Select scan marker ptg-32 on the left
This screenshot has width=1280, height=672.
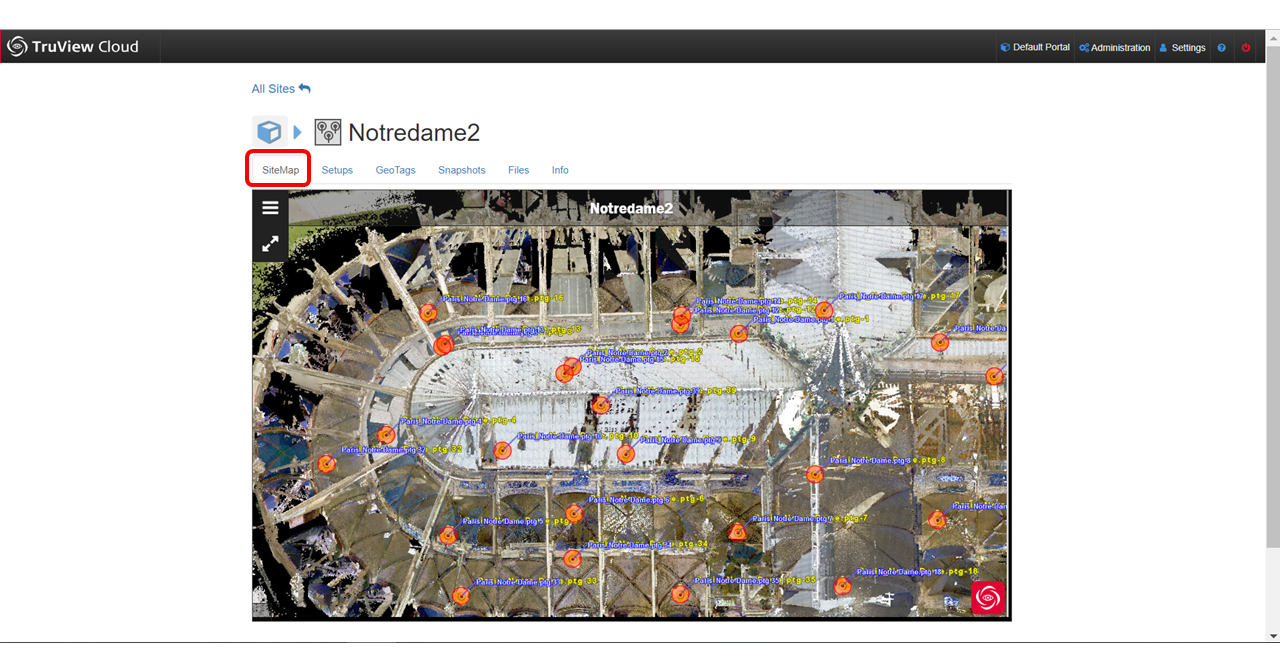[x=327, y=464]
